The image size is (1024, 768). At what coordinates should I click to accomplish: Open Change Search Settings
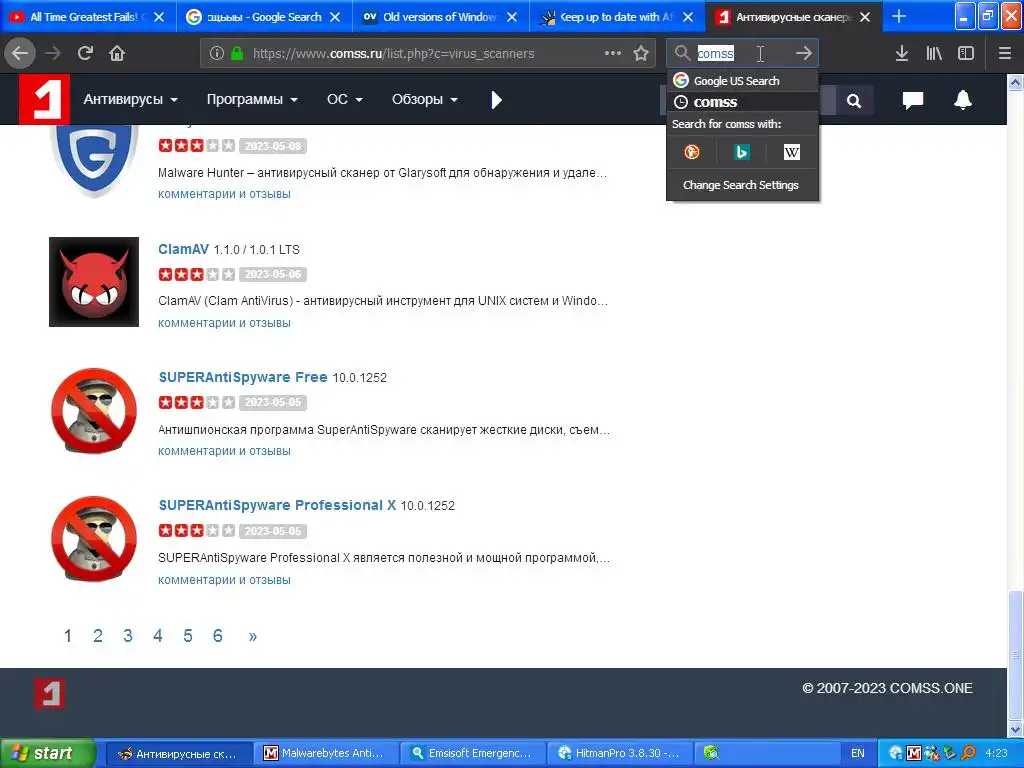pyautogui.click(x=741, y=185)
